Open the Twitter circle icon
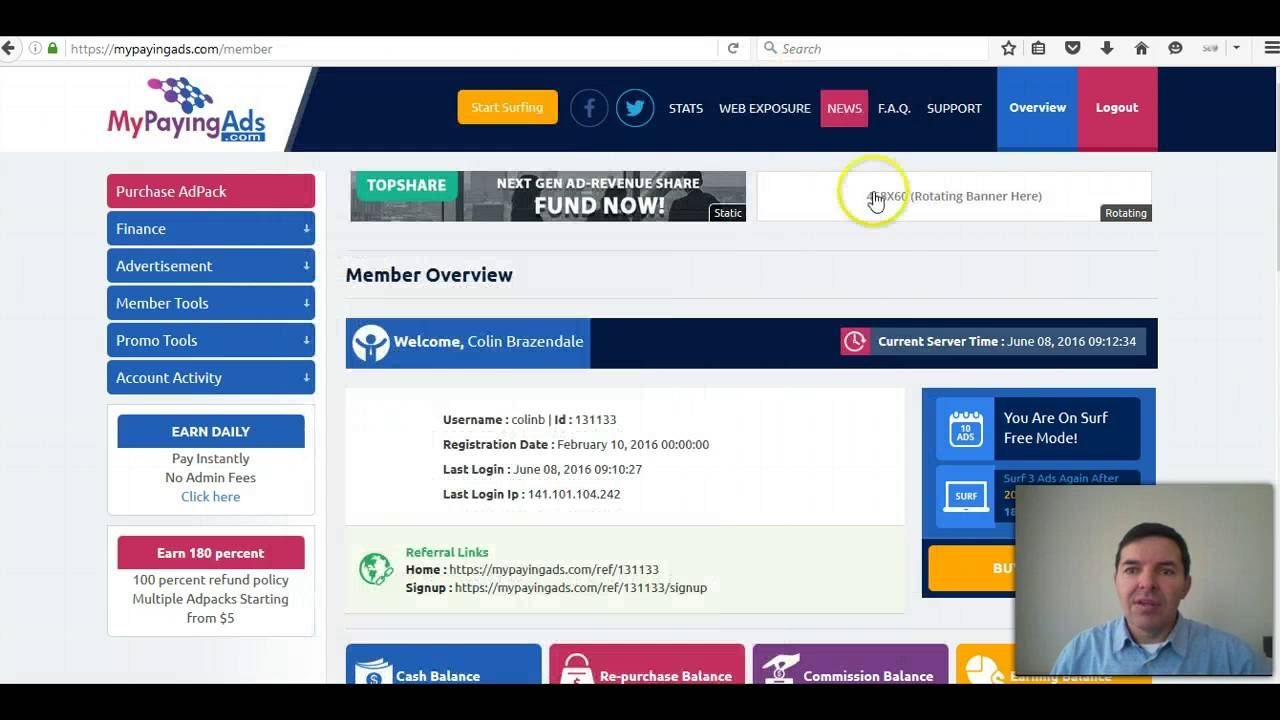1280x720 pixels. point(635,108)
